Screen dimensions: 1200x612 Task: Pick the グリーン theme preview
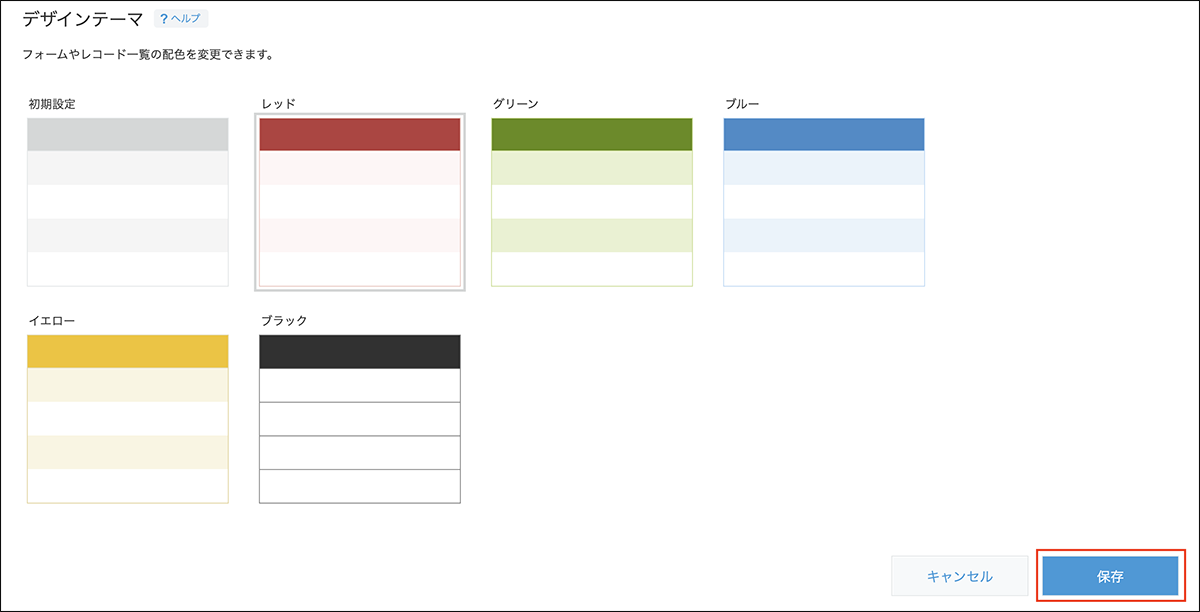click(592, 202)
